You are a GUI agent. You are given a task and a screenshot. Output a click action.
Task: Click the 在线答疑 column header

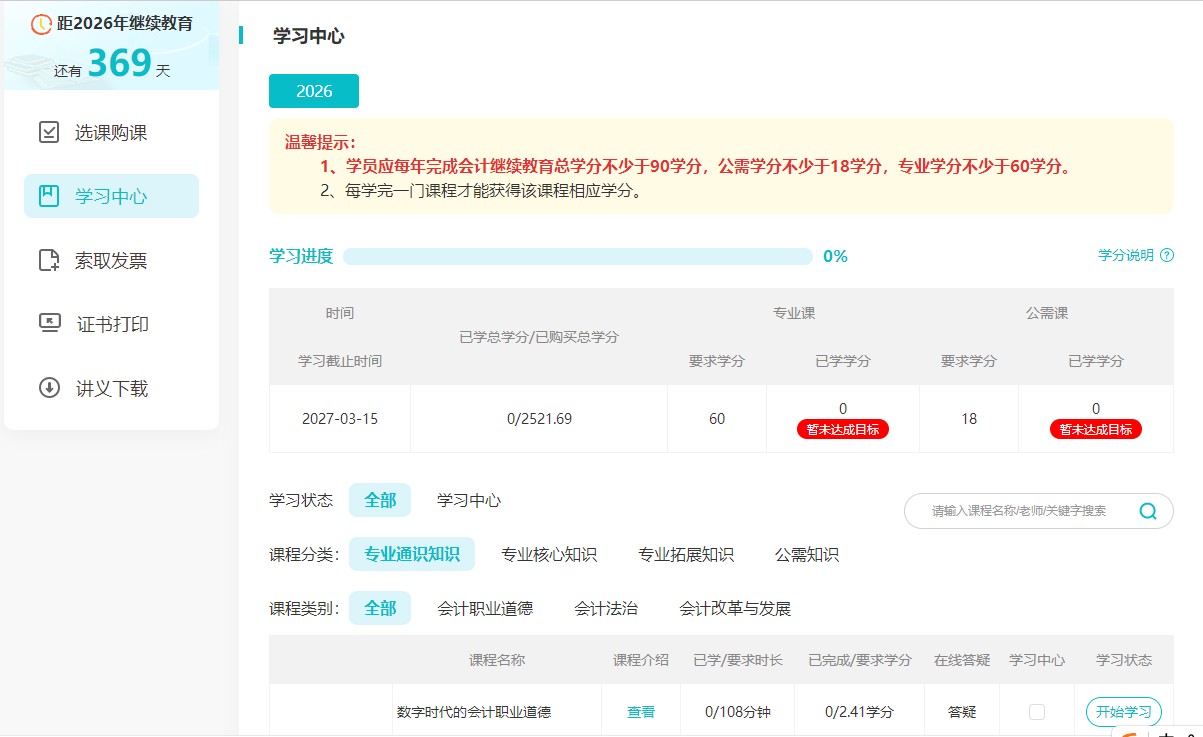coord(962,660)
